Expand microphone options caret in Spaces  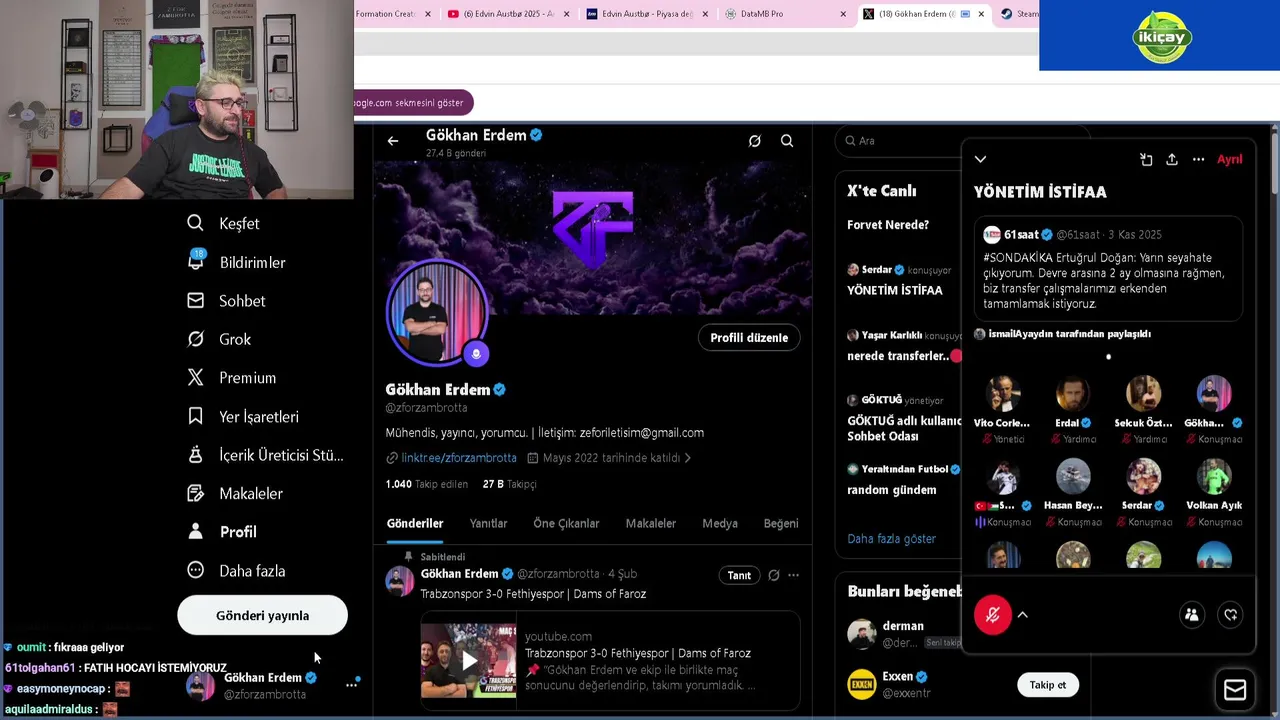tap(1022, 615)
